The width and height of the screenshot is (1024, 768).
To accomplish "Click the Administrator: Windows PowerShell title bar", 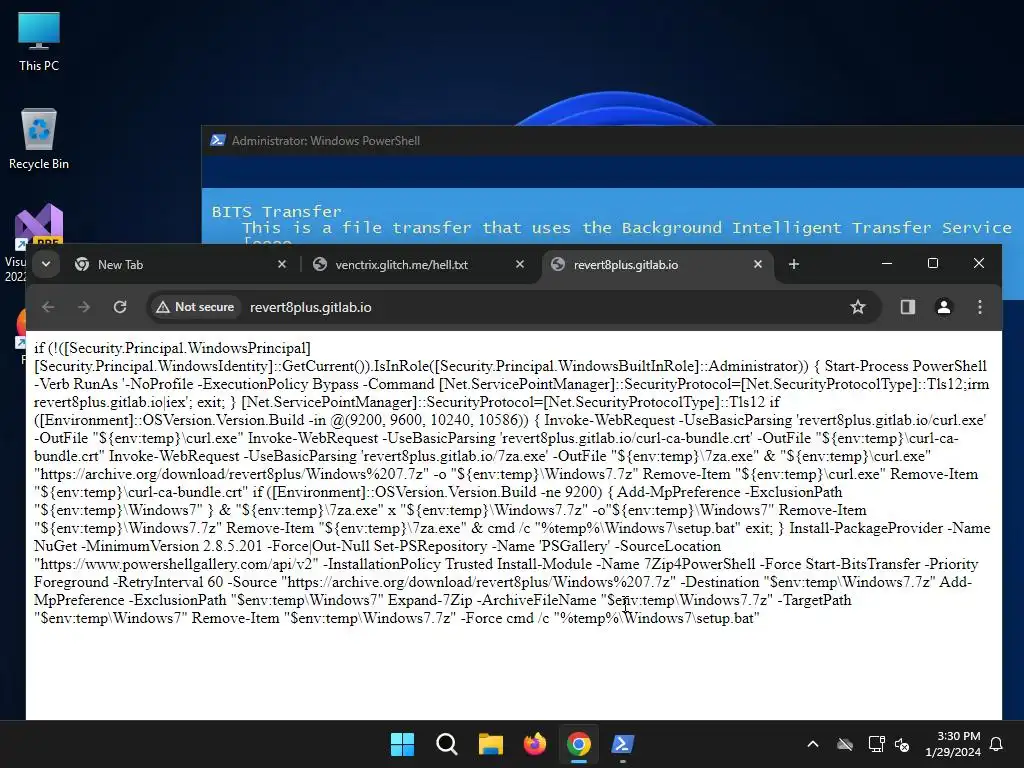I will (x=613, y=140).
